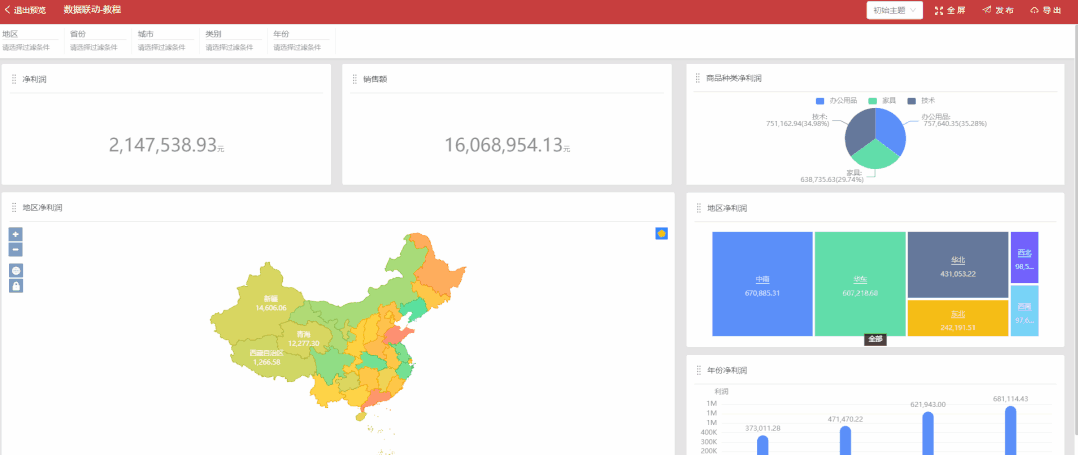The image size is (1078, 455).
Task: Enter full screen mode (全屏)
Action: click(950, 10)
